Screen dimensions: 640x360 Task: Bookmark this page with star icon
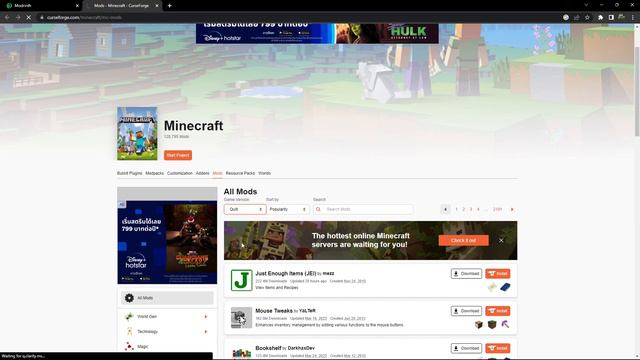click(587, 18)
